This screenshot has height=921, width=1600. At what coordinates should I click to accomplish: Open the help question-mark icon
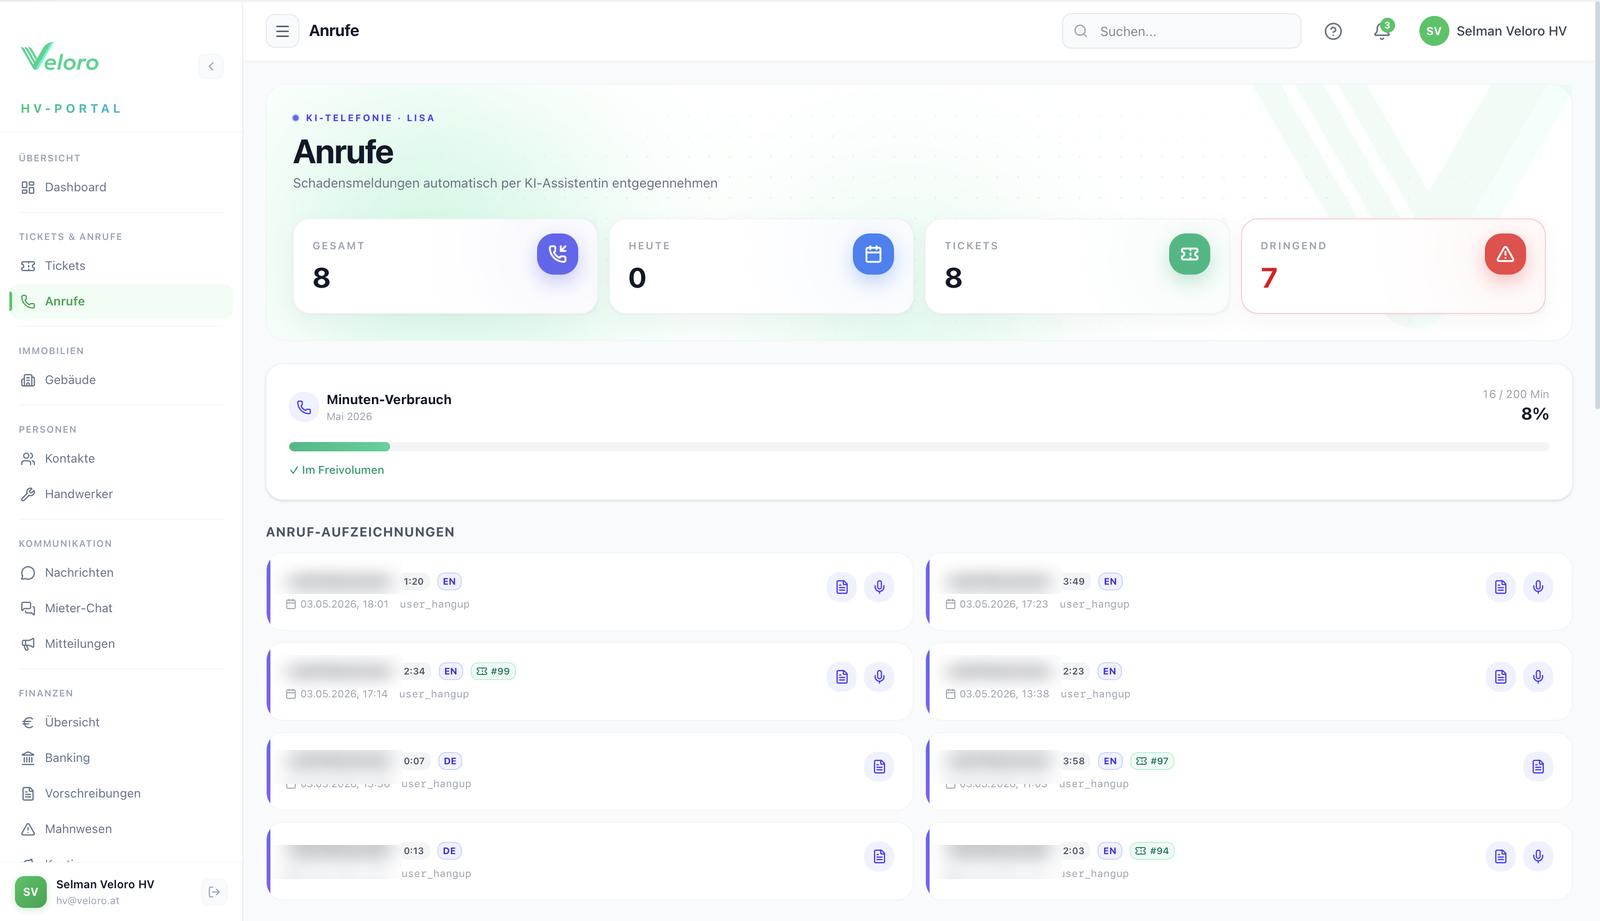click(1333, 31)
